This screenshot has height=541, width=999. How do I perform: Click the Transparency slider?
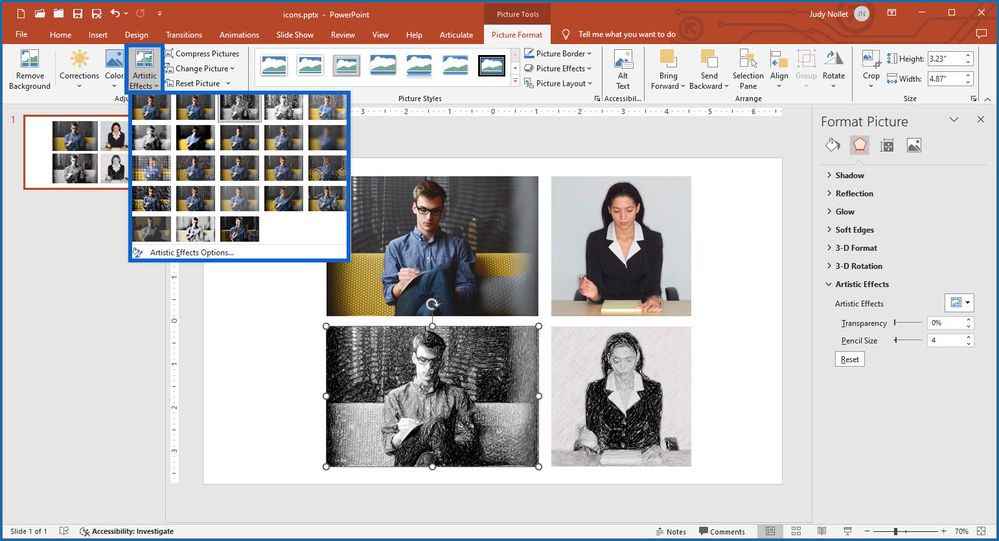pos(908,323)
